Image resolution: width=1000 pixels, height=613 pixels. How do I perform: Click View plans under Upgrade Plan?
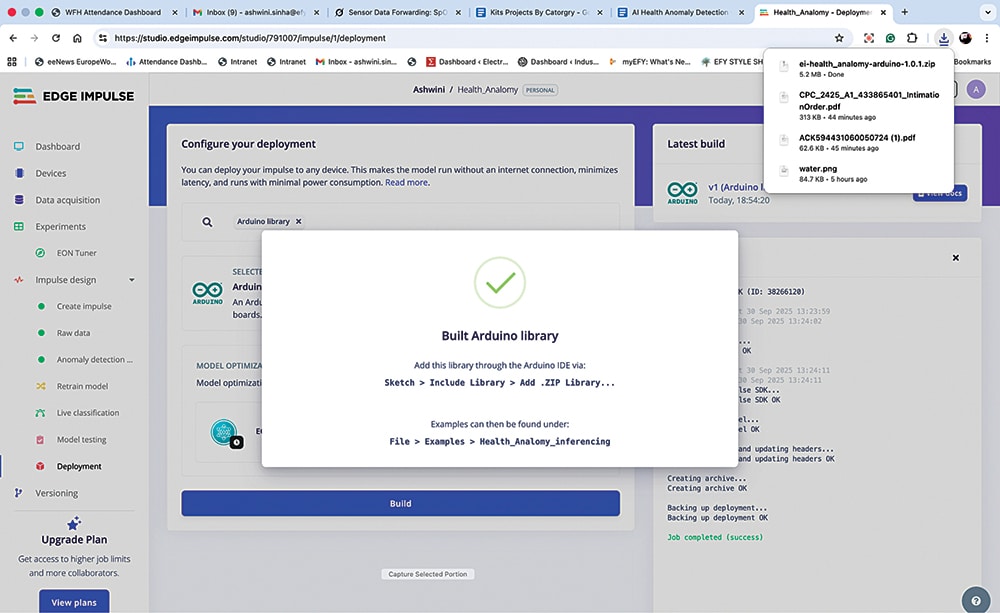[x=73, y=602]
